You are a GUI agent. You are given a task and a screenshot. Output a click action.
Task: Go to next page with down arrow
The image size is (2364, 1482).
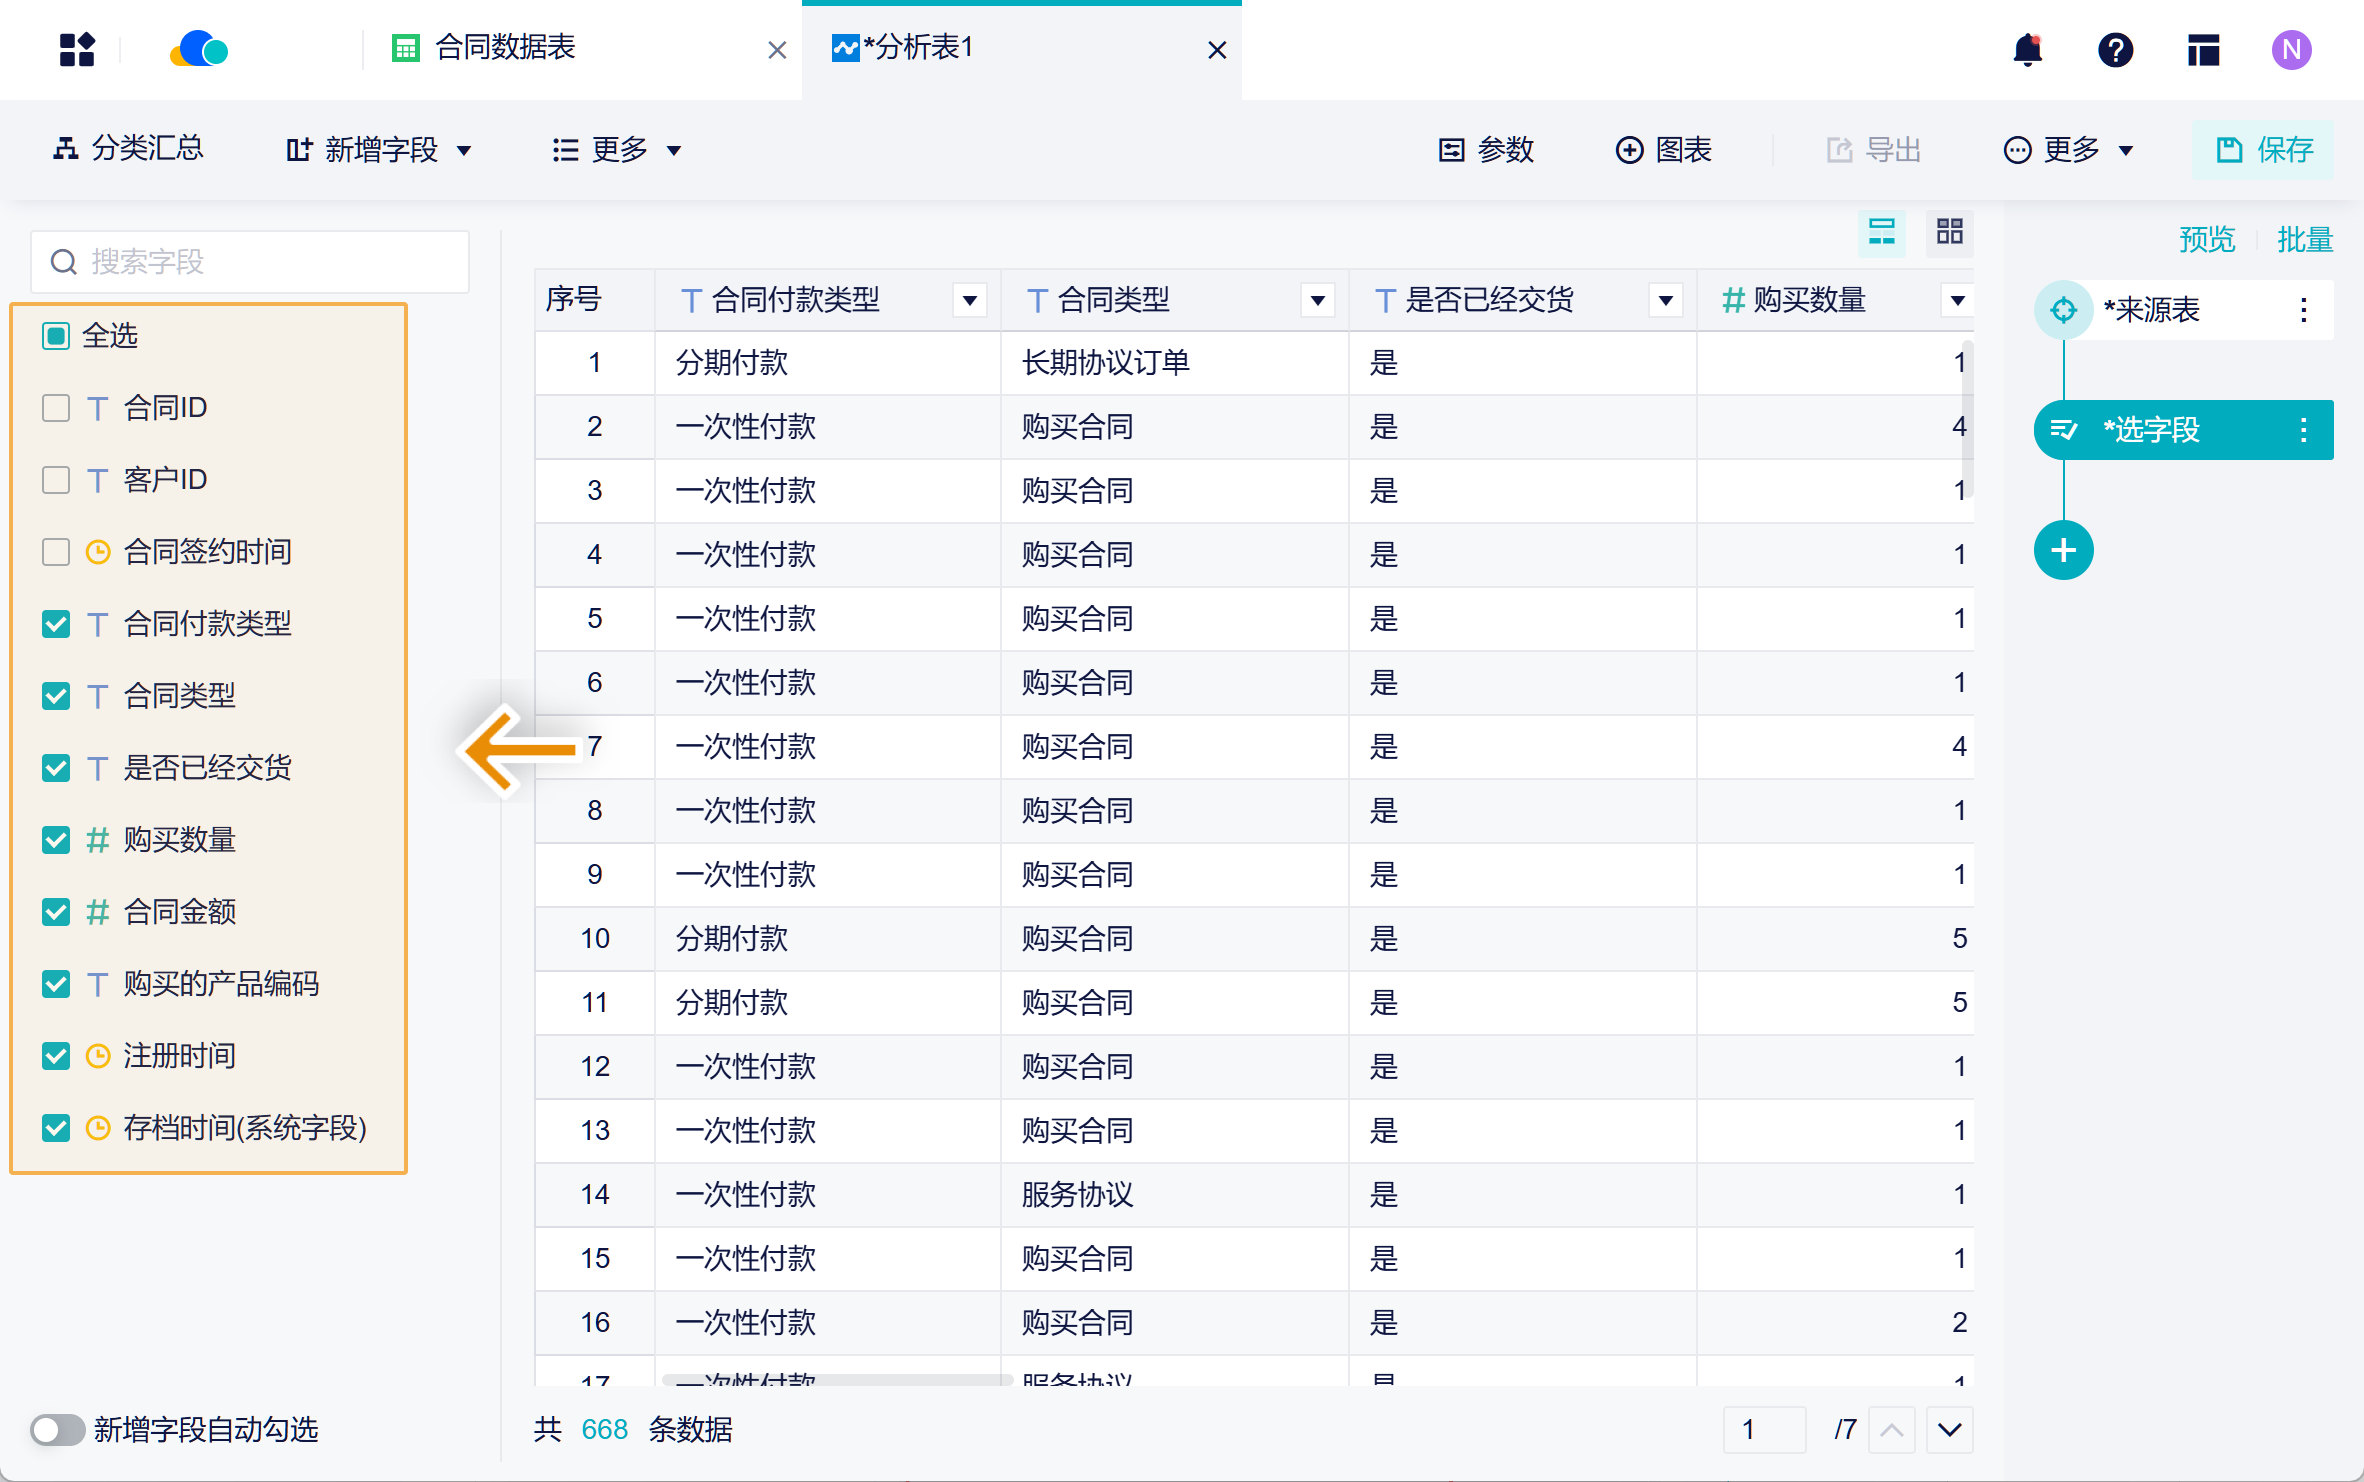click(1949, 1429)
